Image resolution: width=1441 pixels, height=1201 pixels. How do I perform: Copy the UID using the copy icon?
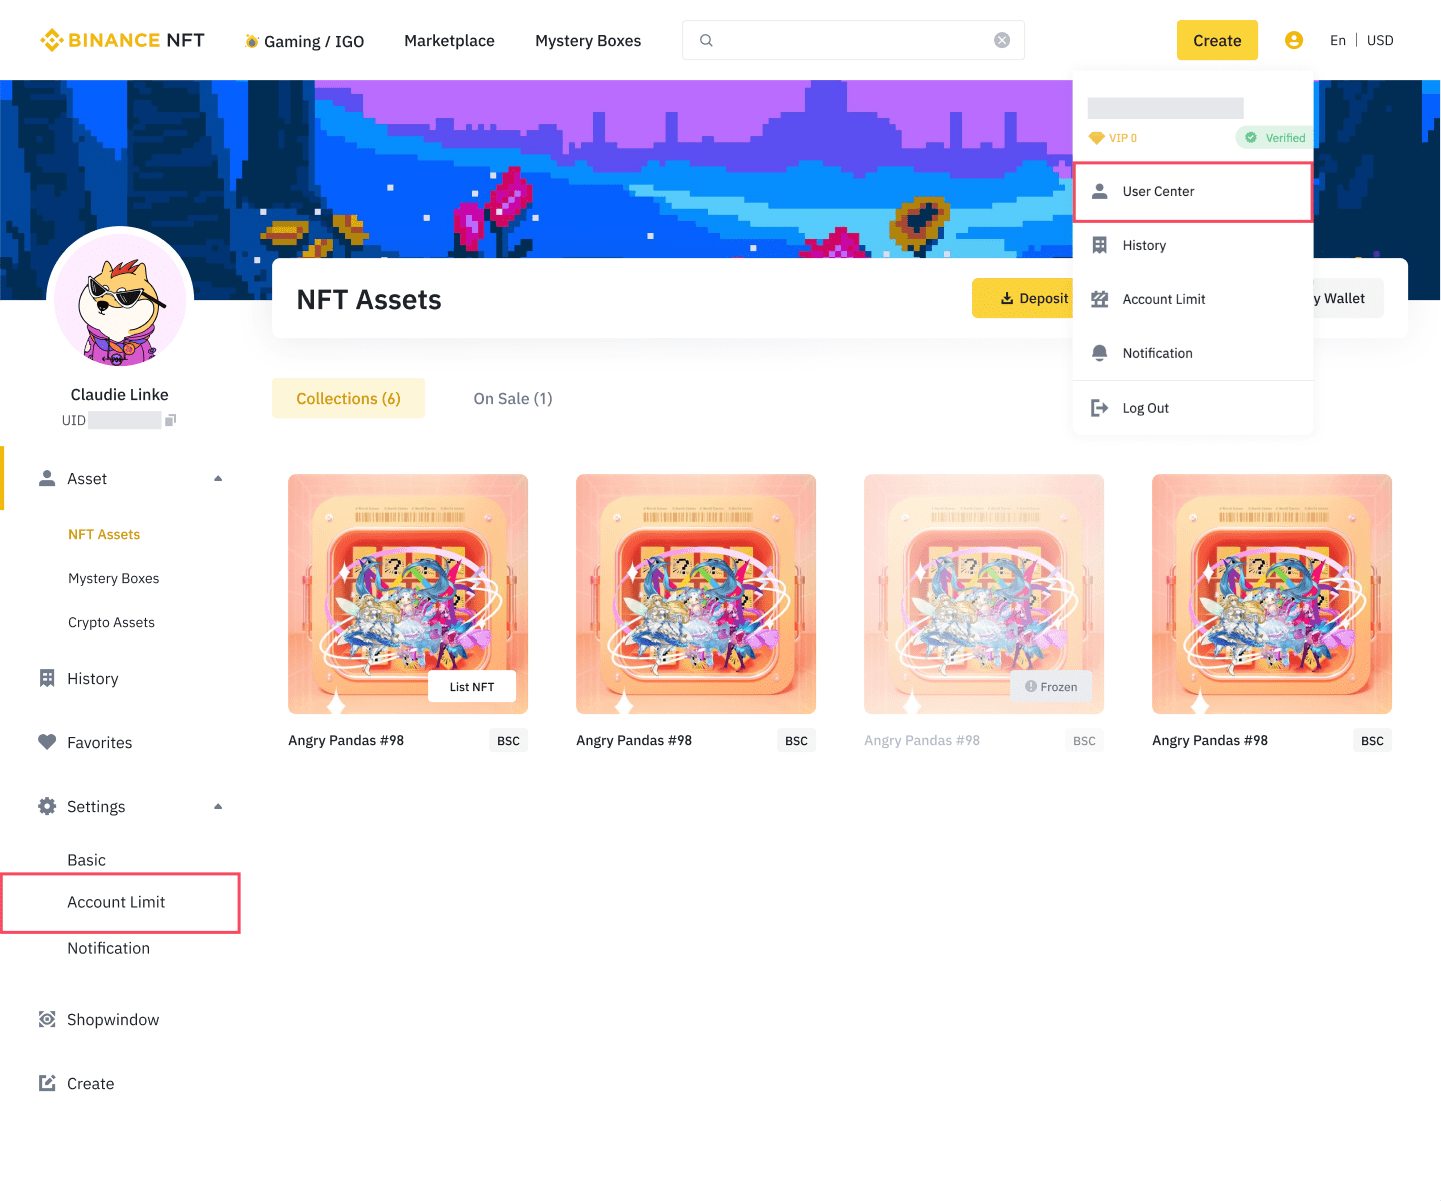170,420
